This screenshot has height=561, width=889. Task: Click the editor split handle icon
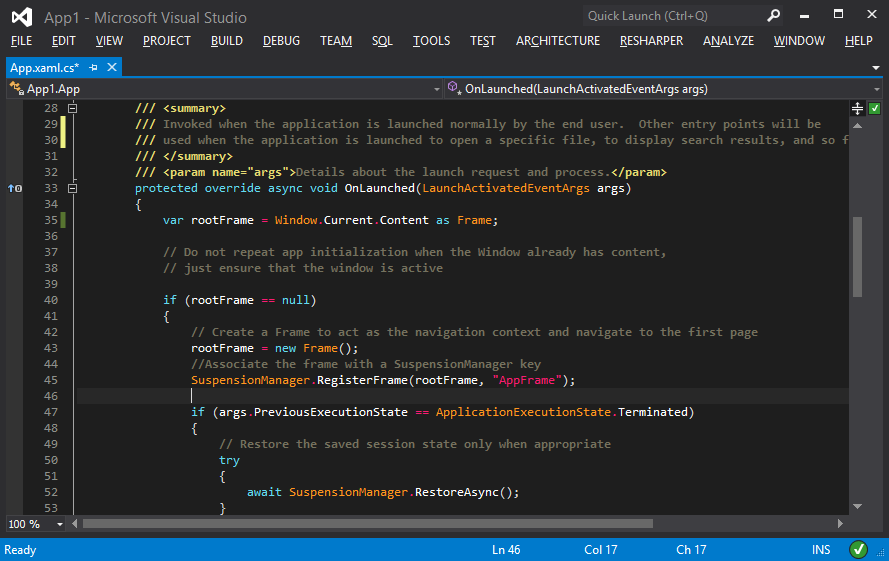point(857,108)
